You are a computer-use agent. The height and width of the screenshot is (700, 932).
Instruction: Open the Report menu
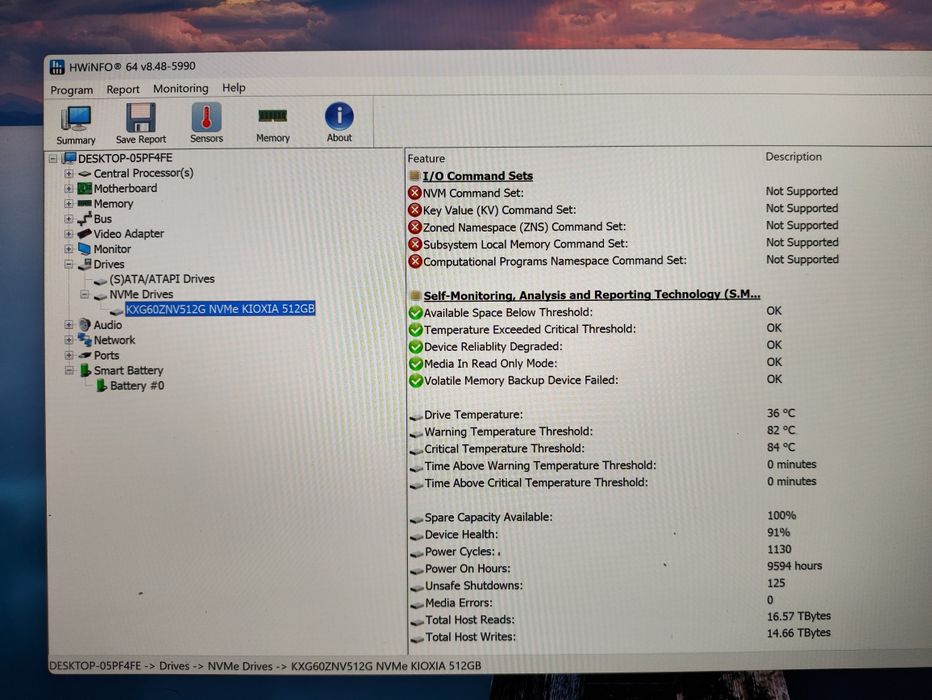click(x=123, y=90)
